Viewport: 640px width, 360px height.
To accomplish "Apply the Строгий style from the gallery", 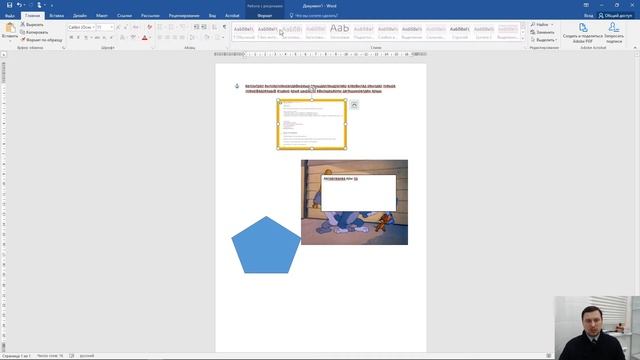I will coord(460,31).
